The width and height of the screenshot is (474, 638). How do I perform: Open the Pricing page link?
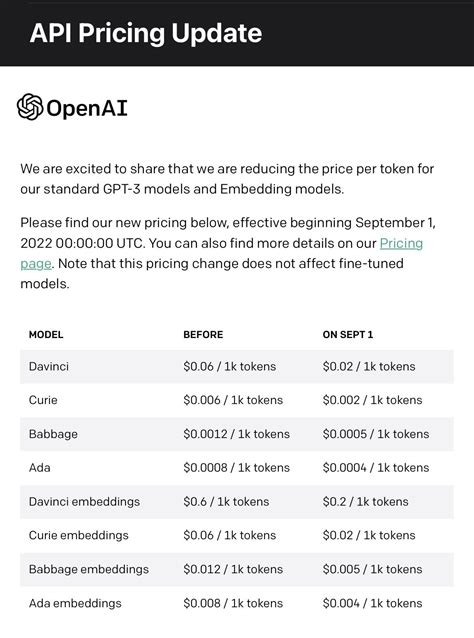(x=401, y=243)
